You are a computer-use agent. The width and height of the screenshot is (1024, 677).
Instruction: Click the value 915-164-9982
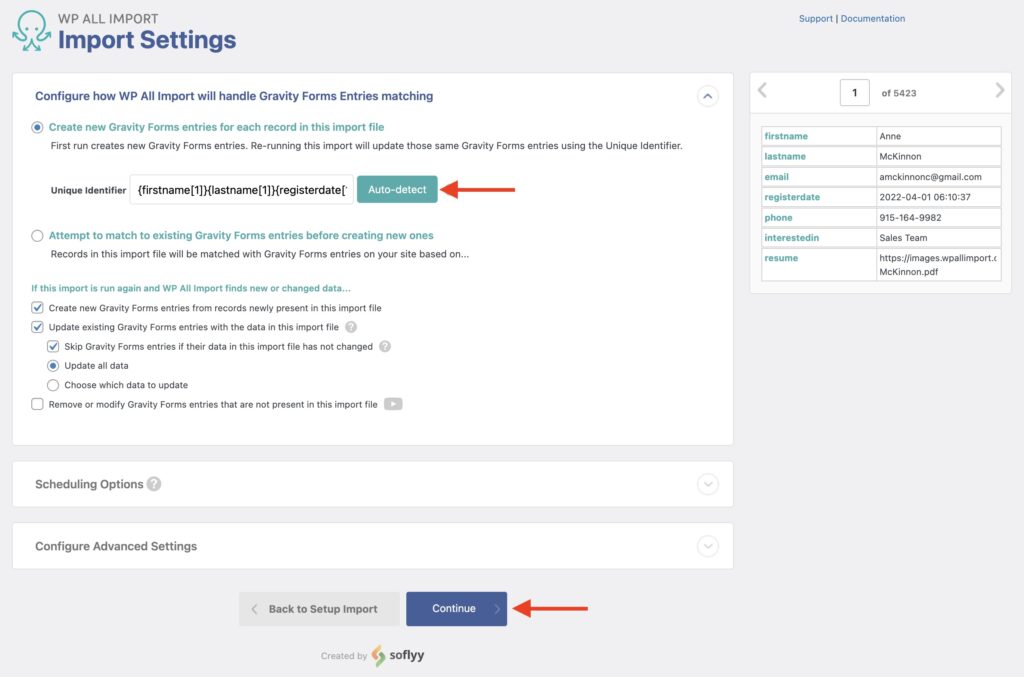[910, 217]
